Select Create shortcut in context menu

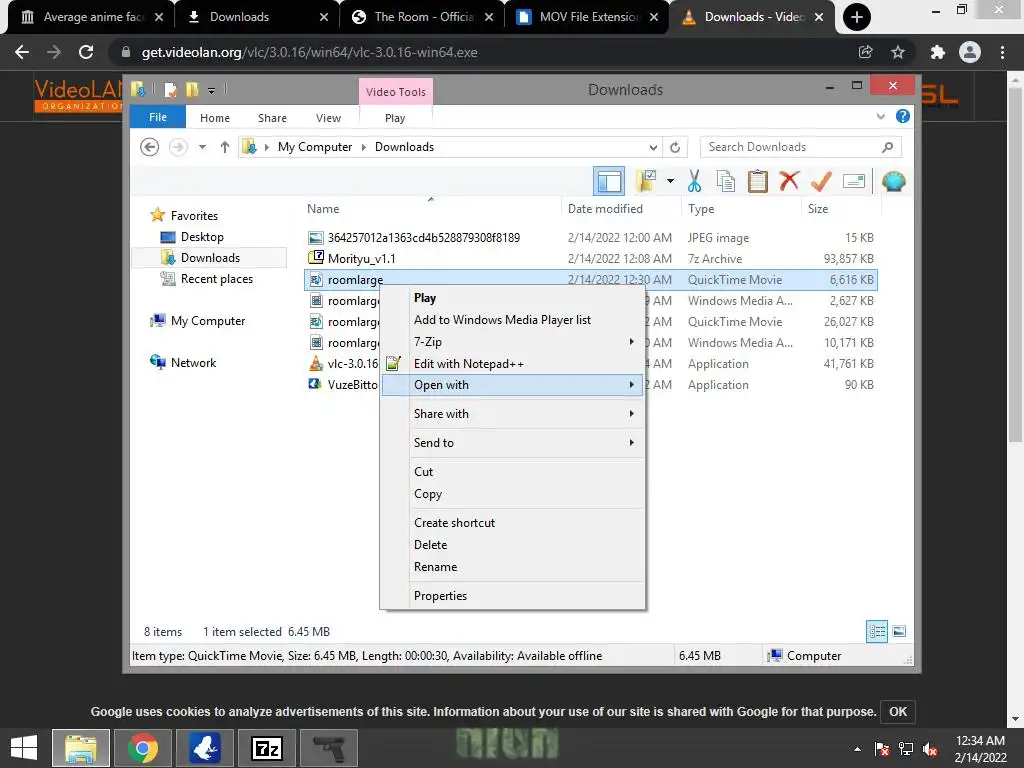pyautogui.click(x=513, y=522)
